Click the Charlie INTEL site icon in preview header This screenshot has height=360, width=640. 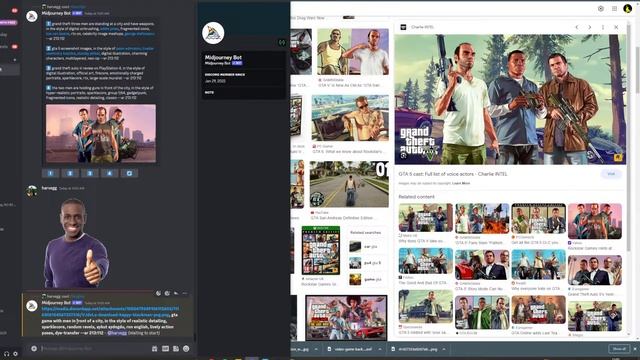click(403, 27)
